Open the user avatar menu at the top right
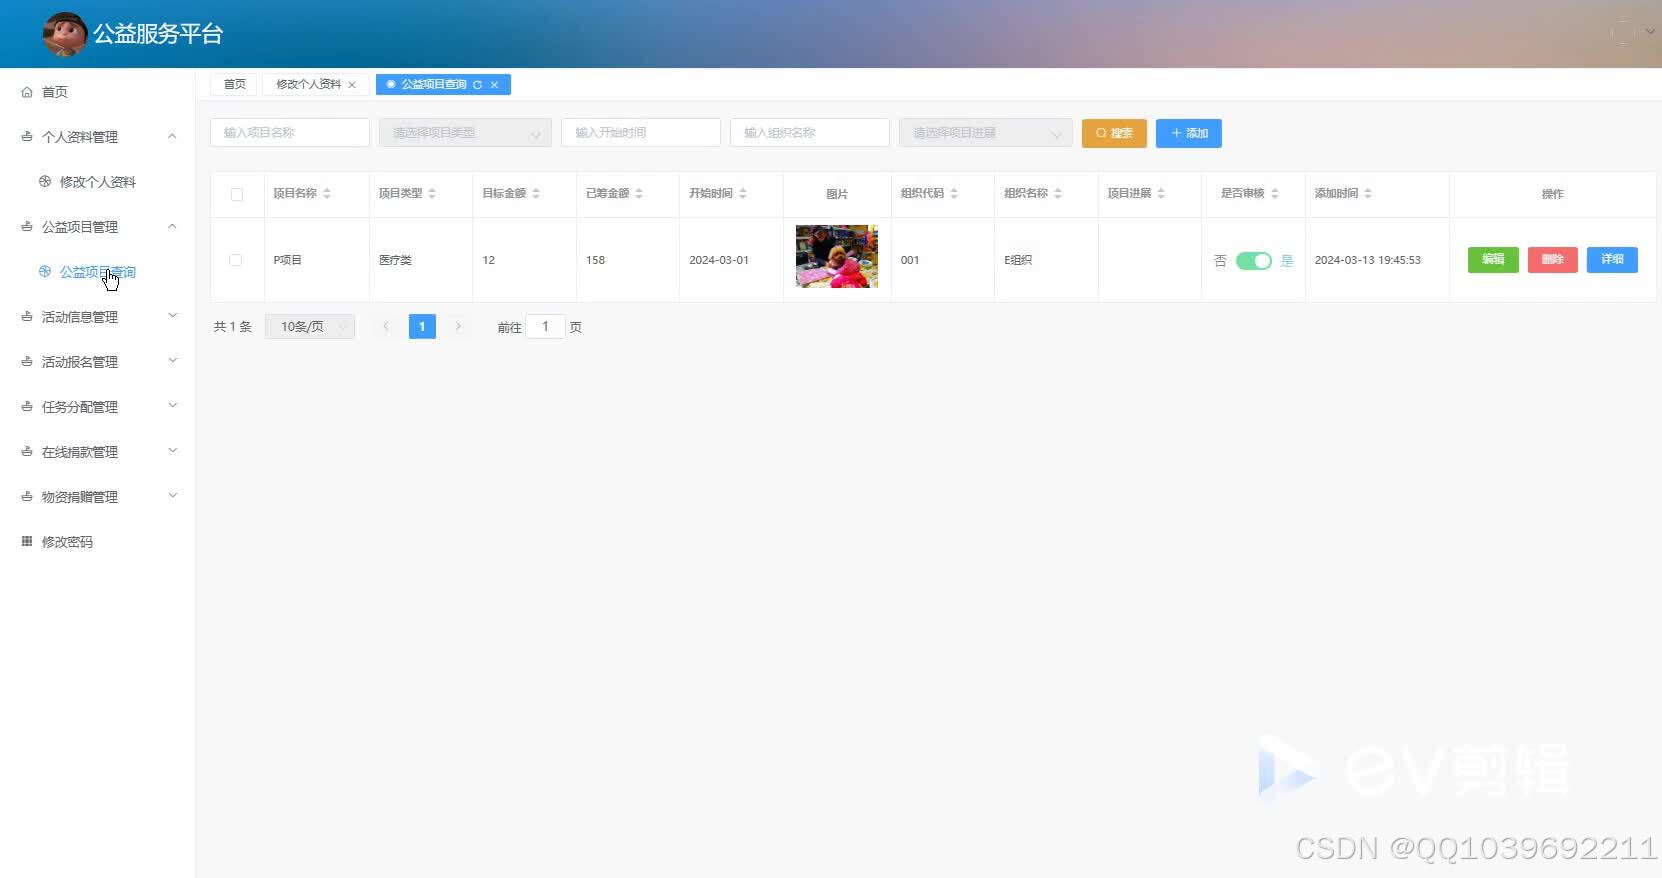The image size is (1662, 878). click(1632, 32)
